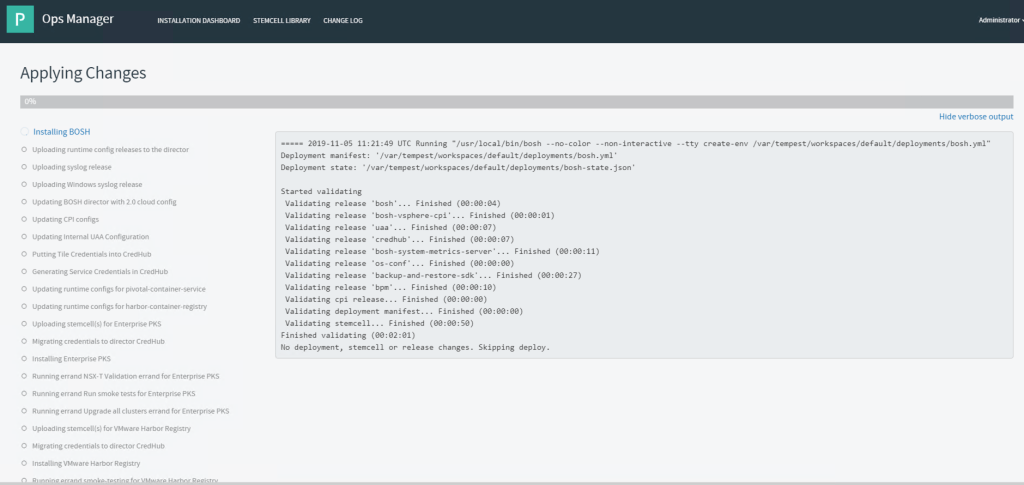
Task: Click status circle beside Installing Enterprise PKS
Action: coord(23,358)
